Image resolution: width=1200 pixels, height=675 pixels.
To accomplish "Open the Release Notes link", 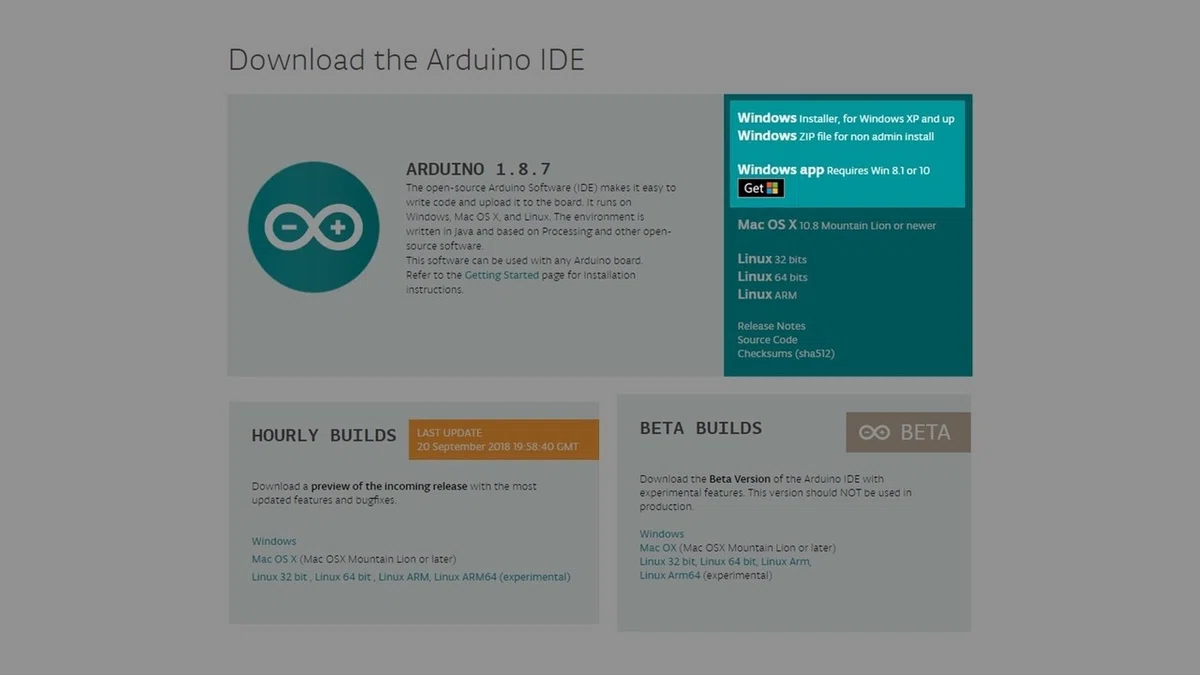I will pos(771,326).
